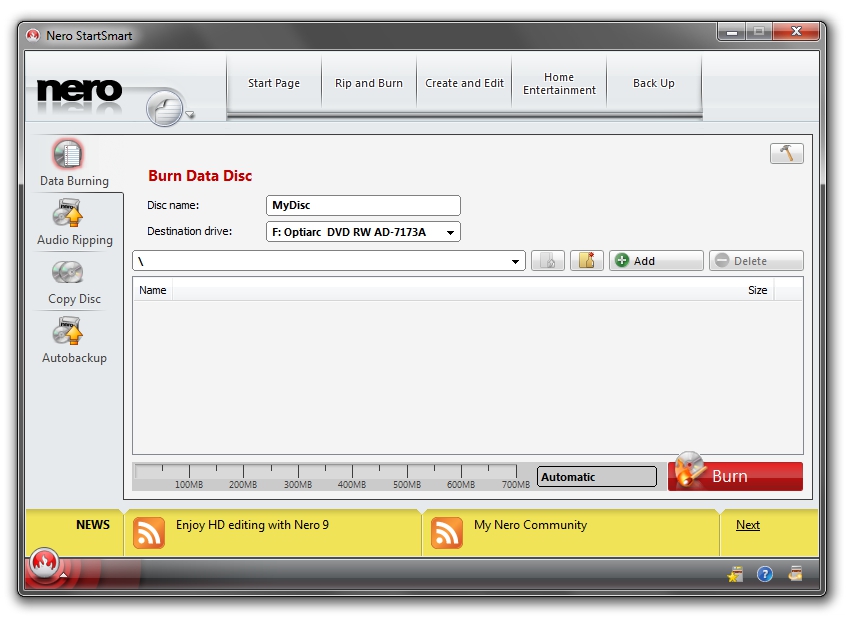Click the Burn Data Disc heading
846x622 pixels.
tap(200, 176)
